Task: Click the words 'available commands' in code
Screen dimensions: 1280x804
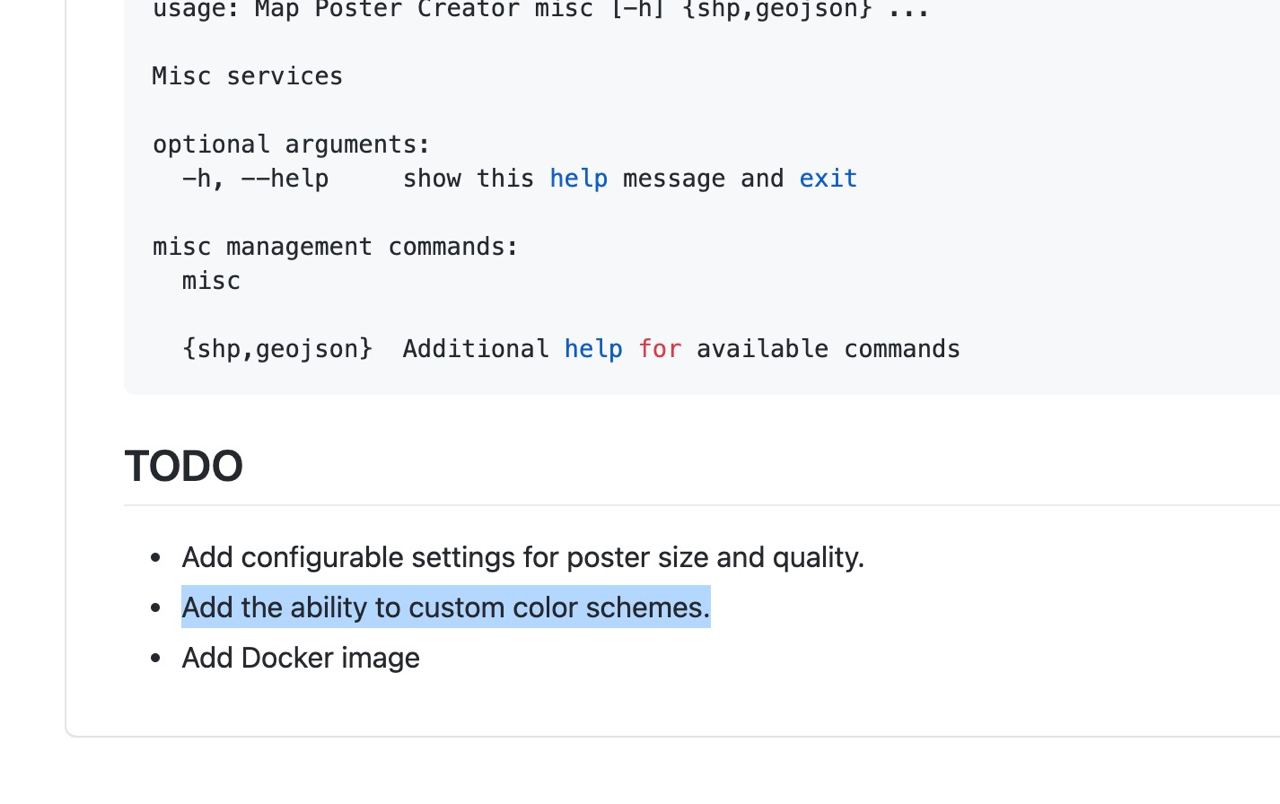Action: [828, 349]
